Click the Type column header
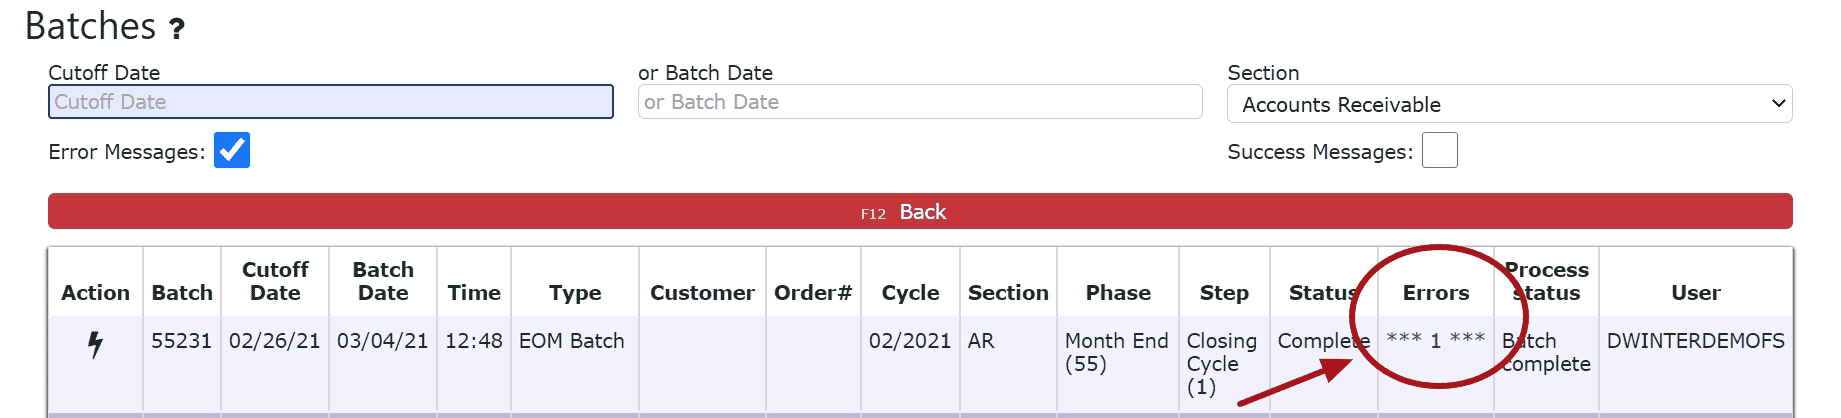Screen dimensions: 1841x418 tap(575, 293)
